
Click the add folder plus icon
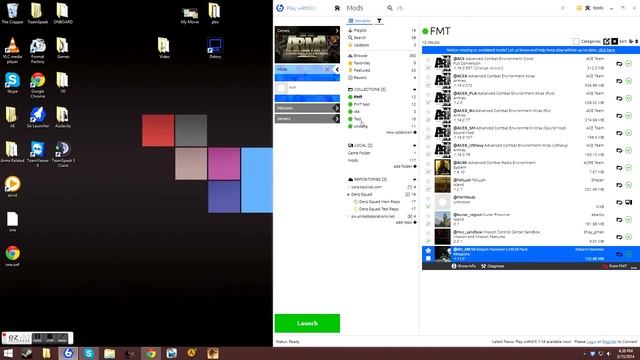(x=415, y=167)
